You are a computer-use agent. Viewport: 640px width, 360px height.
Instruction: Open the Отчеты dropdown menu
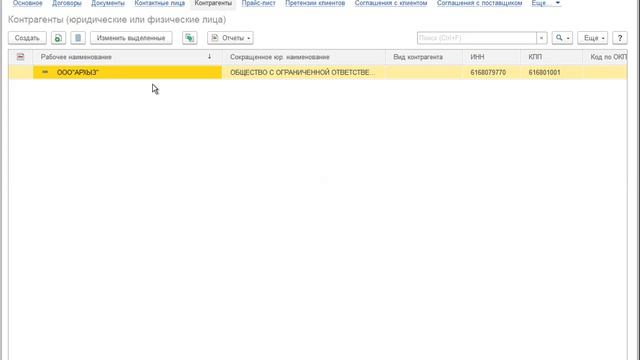click(230, 38)
